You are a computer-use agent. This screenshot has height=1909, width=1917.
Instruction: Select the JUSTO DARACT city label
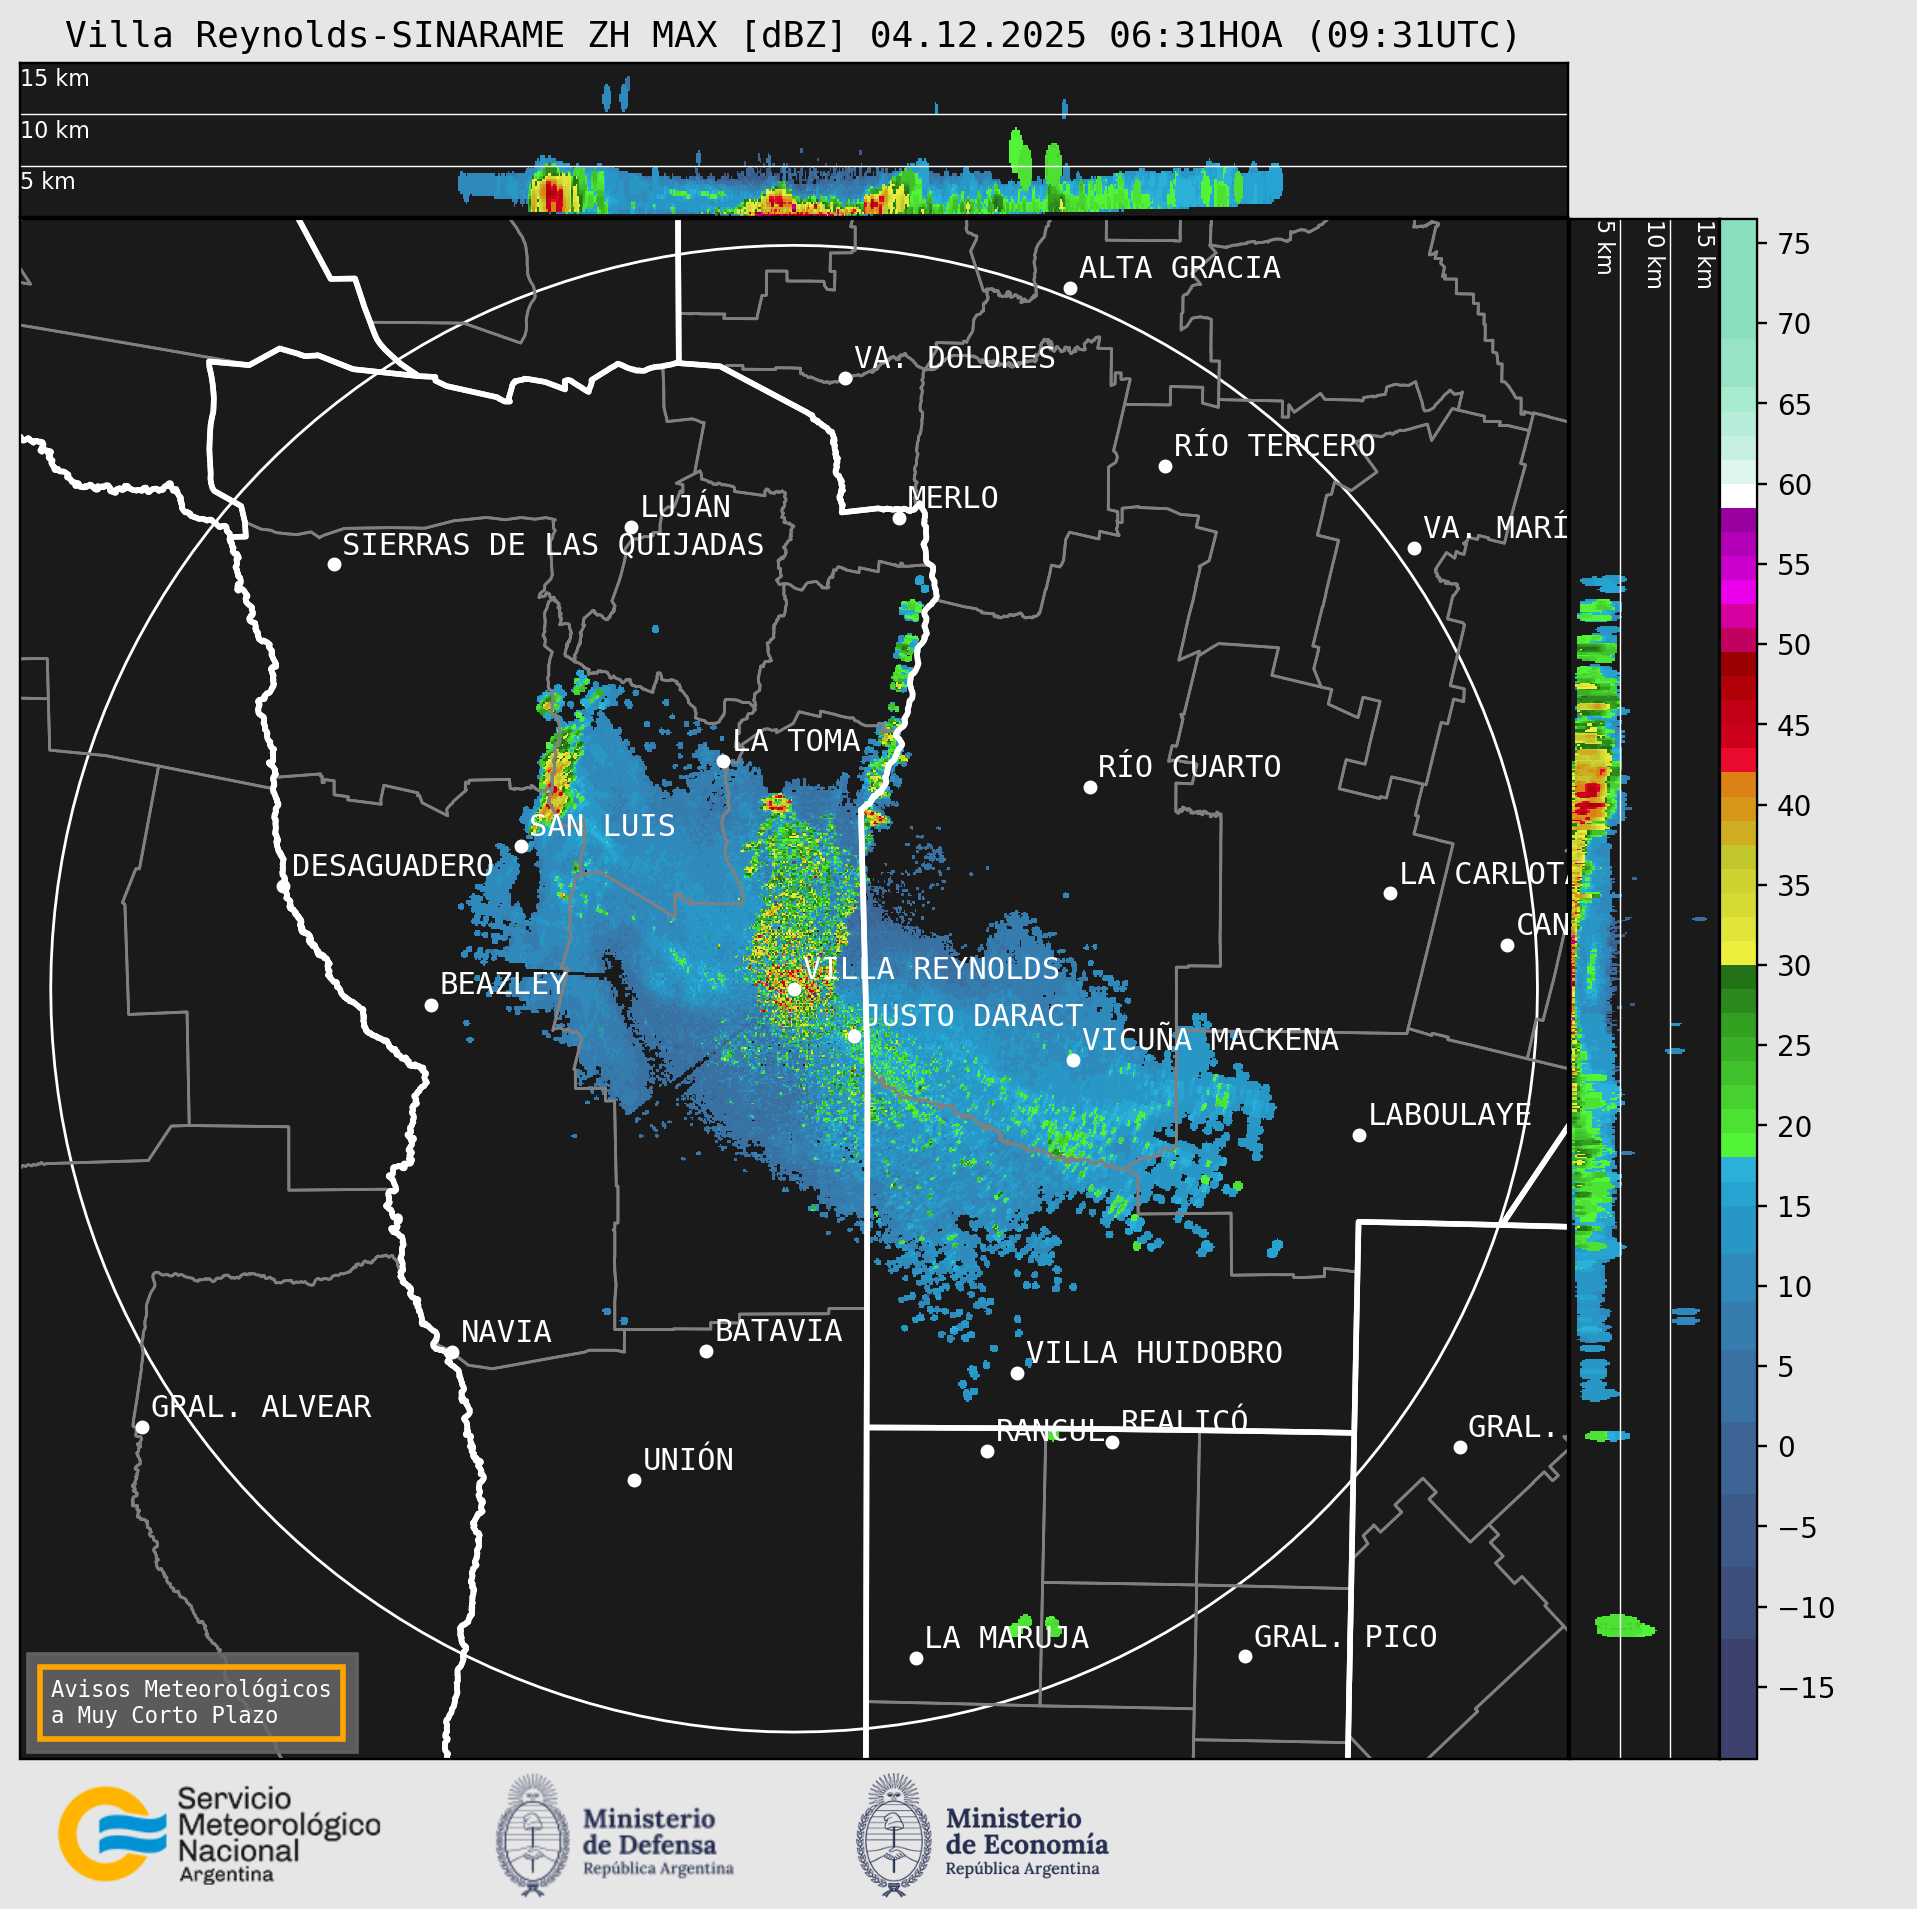tap(973, 1015)
